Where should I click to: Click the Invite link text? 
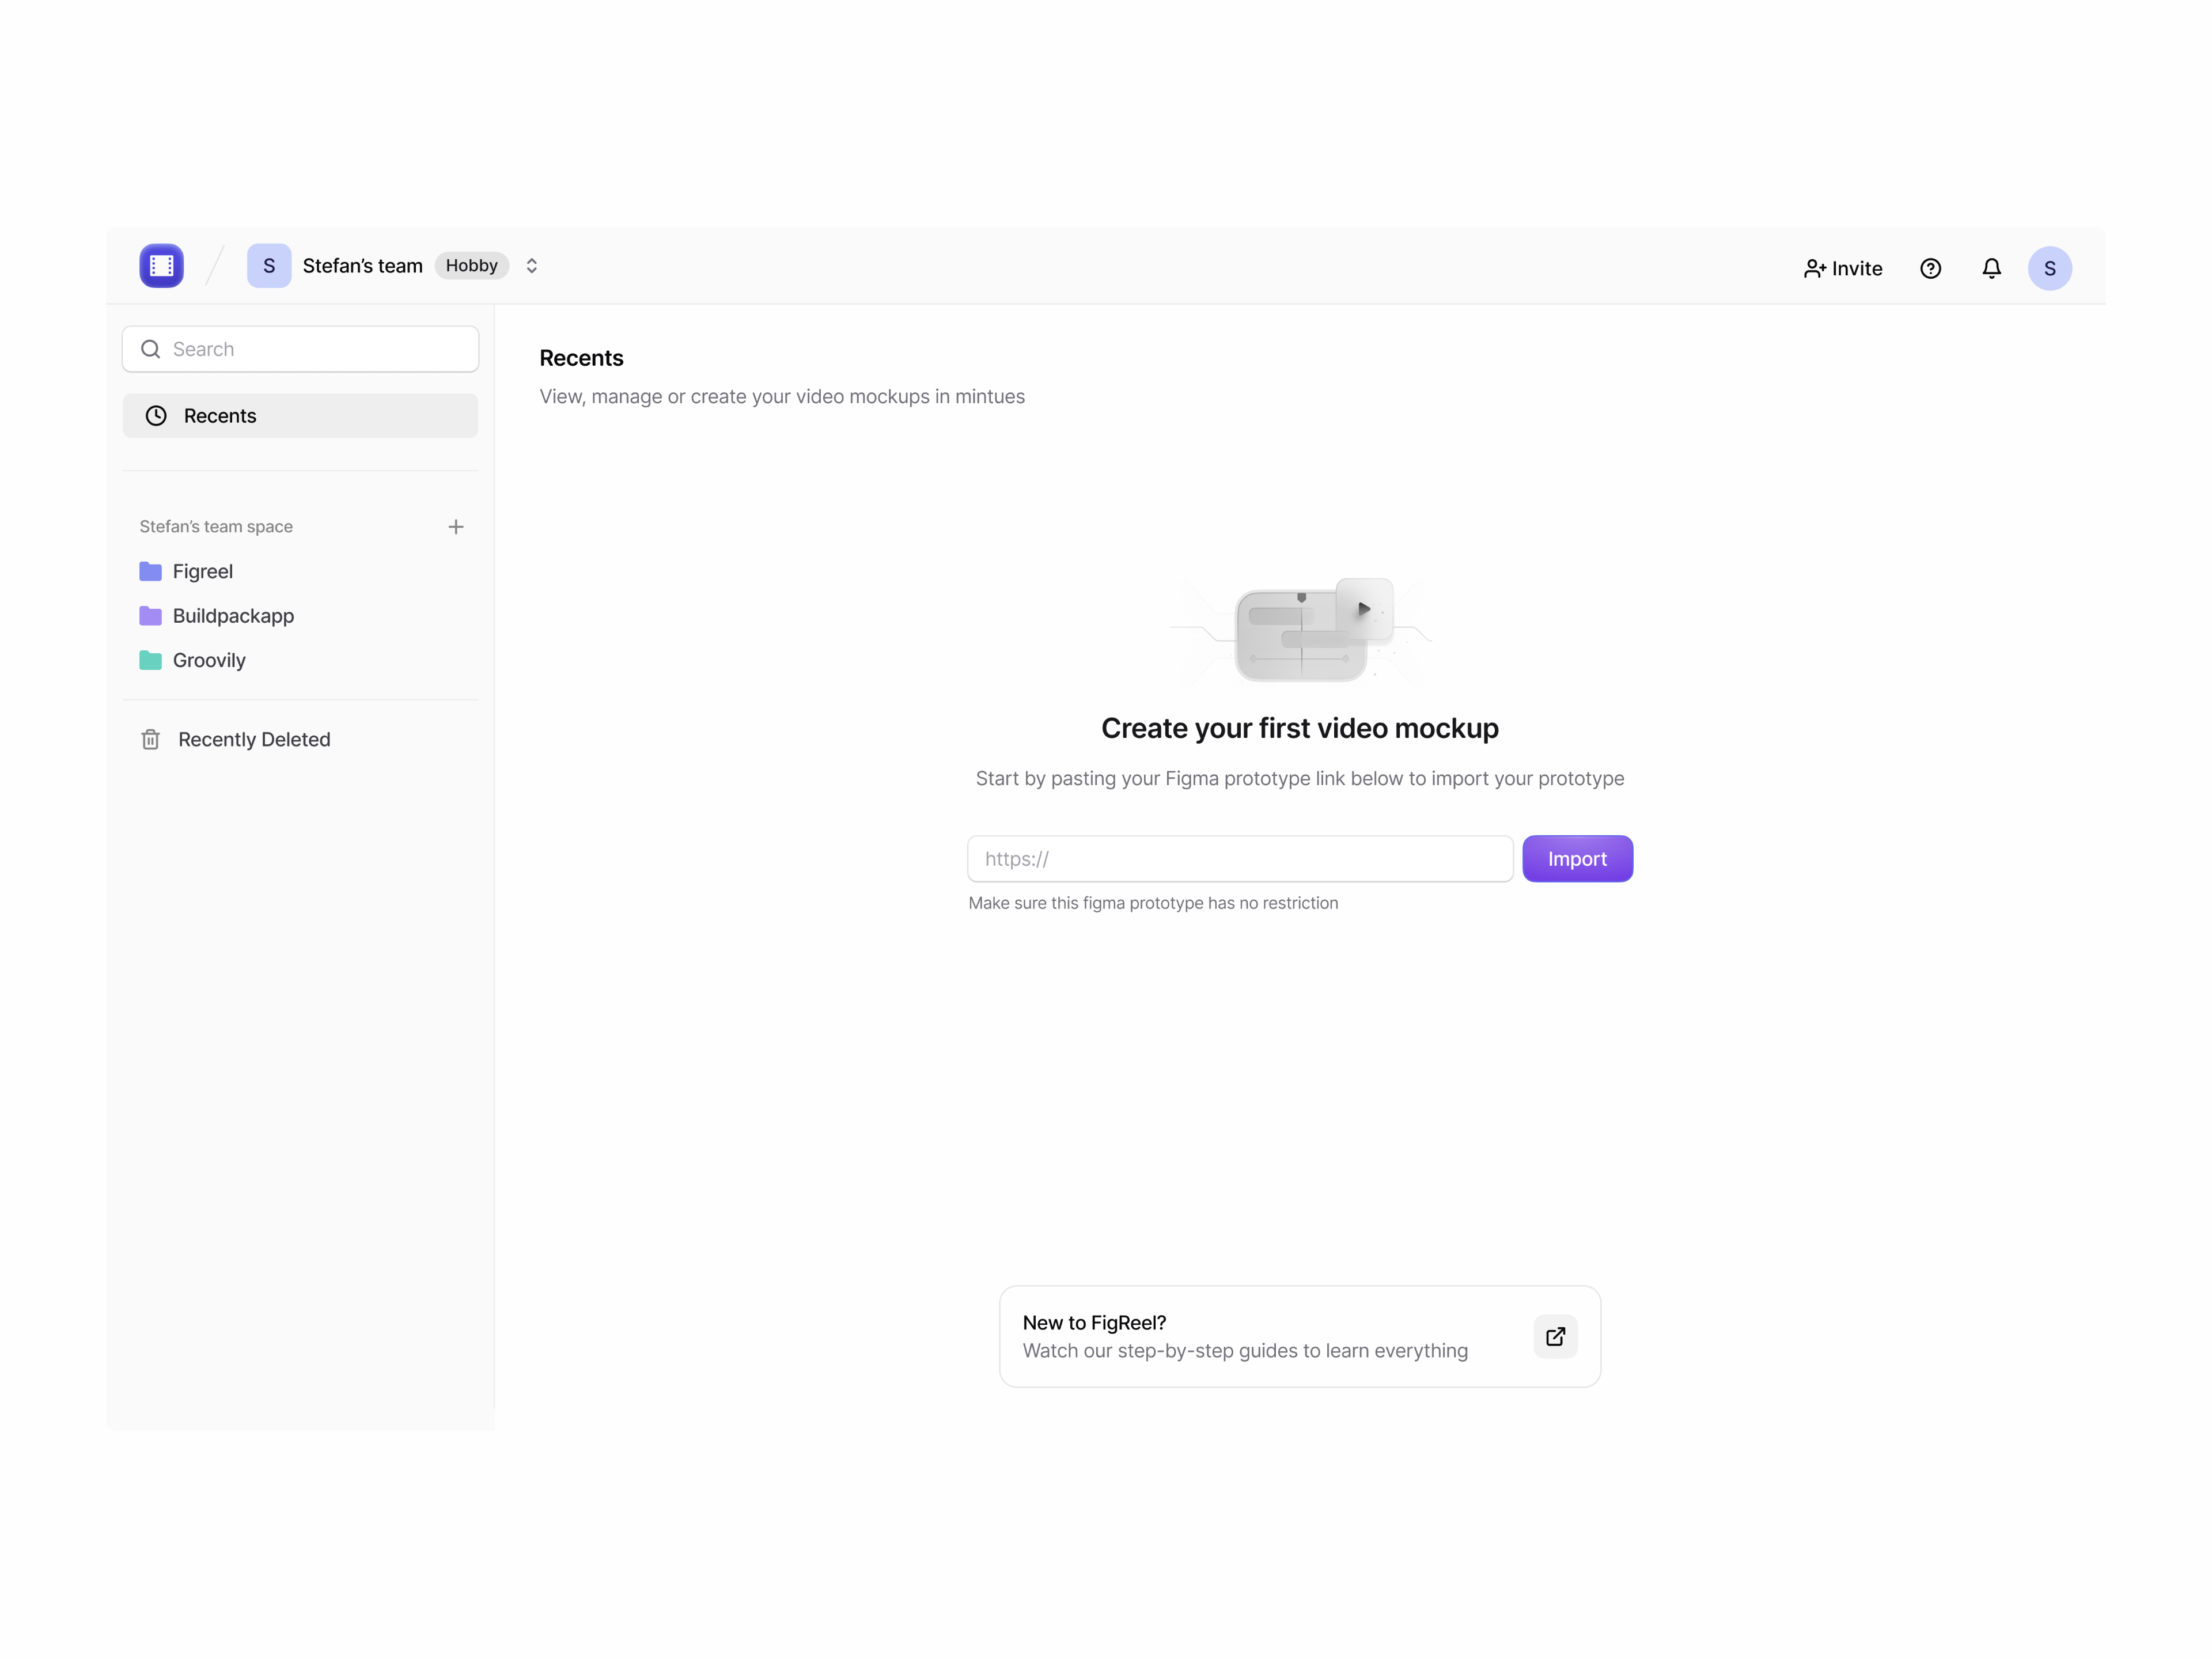point(1856,268)
